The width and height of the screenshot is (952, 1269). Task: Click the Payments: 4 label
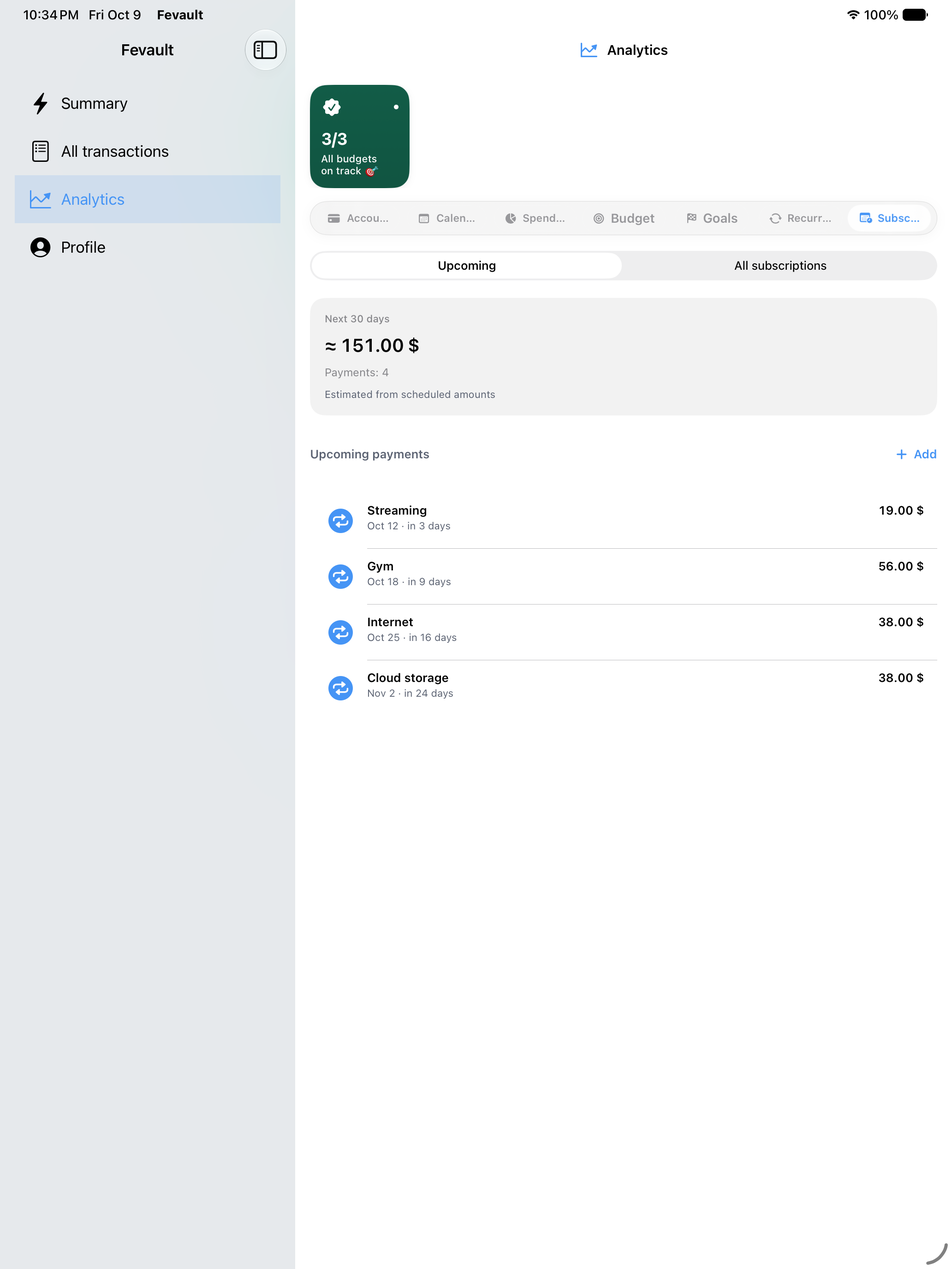(357, 373)
